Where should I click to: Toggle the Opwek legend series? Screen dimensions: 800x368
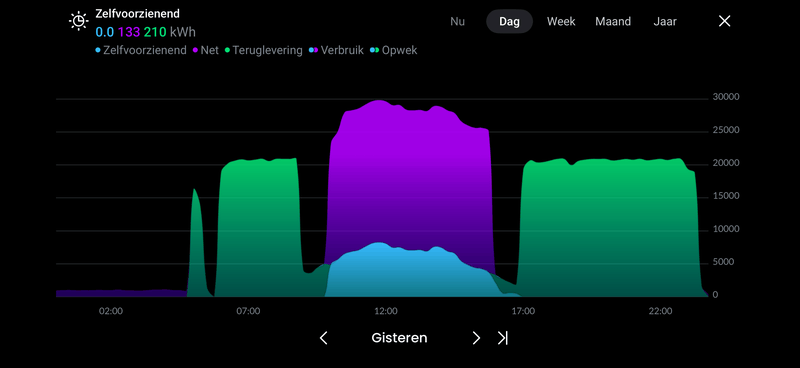tap(394, 51)
